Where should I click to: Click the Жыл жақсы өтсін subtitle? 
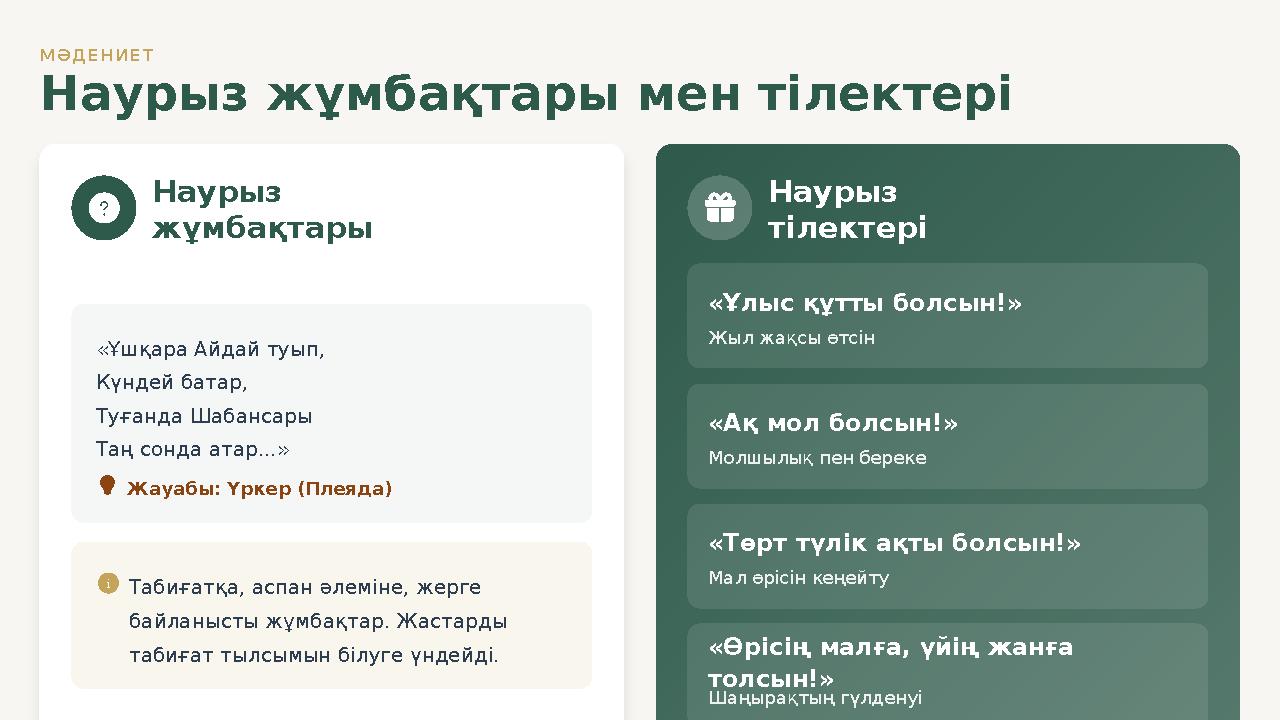pyautogui.click(x=791, y=337)
